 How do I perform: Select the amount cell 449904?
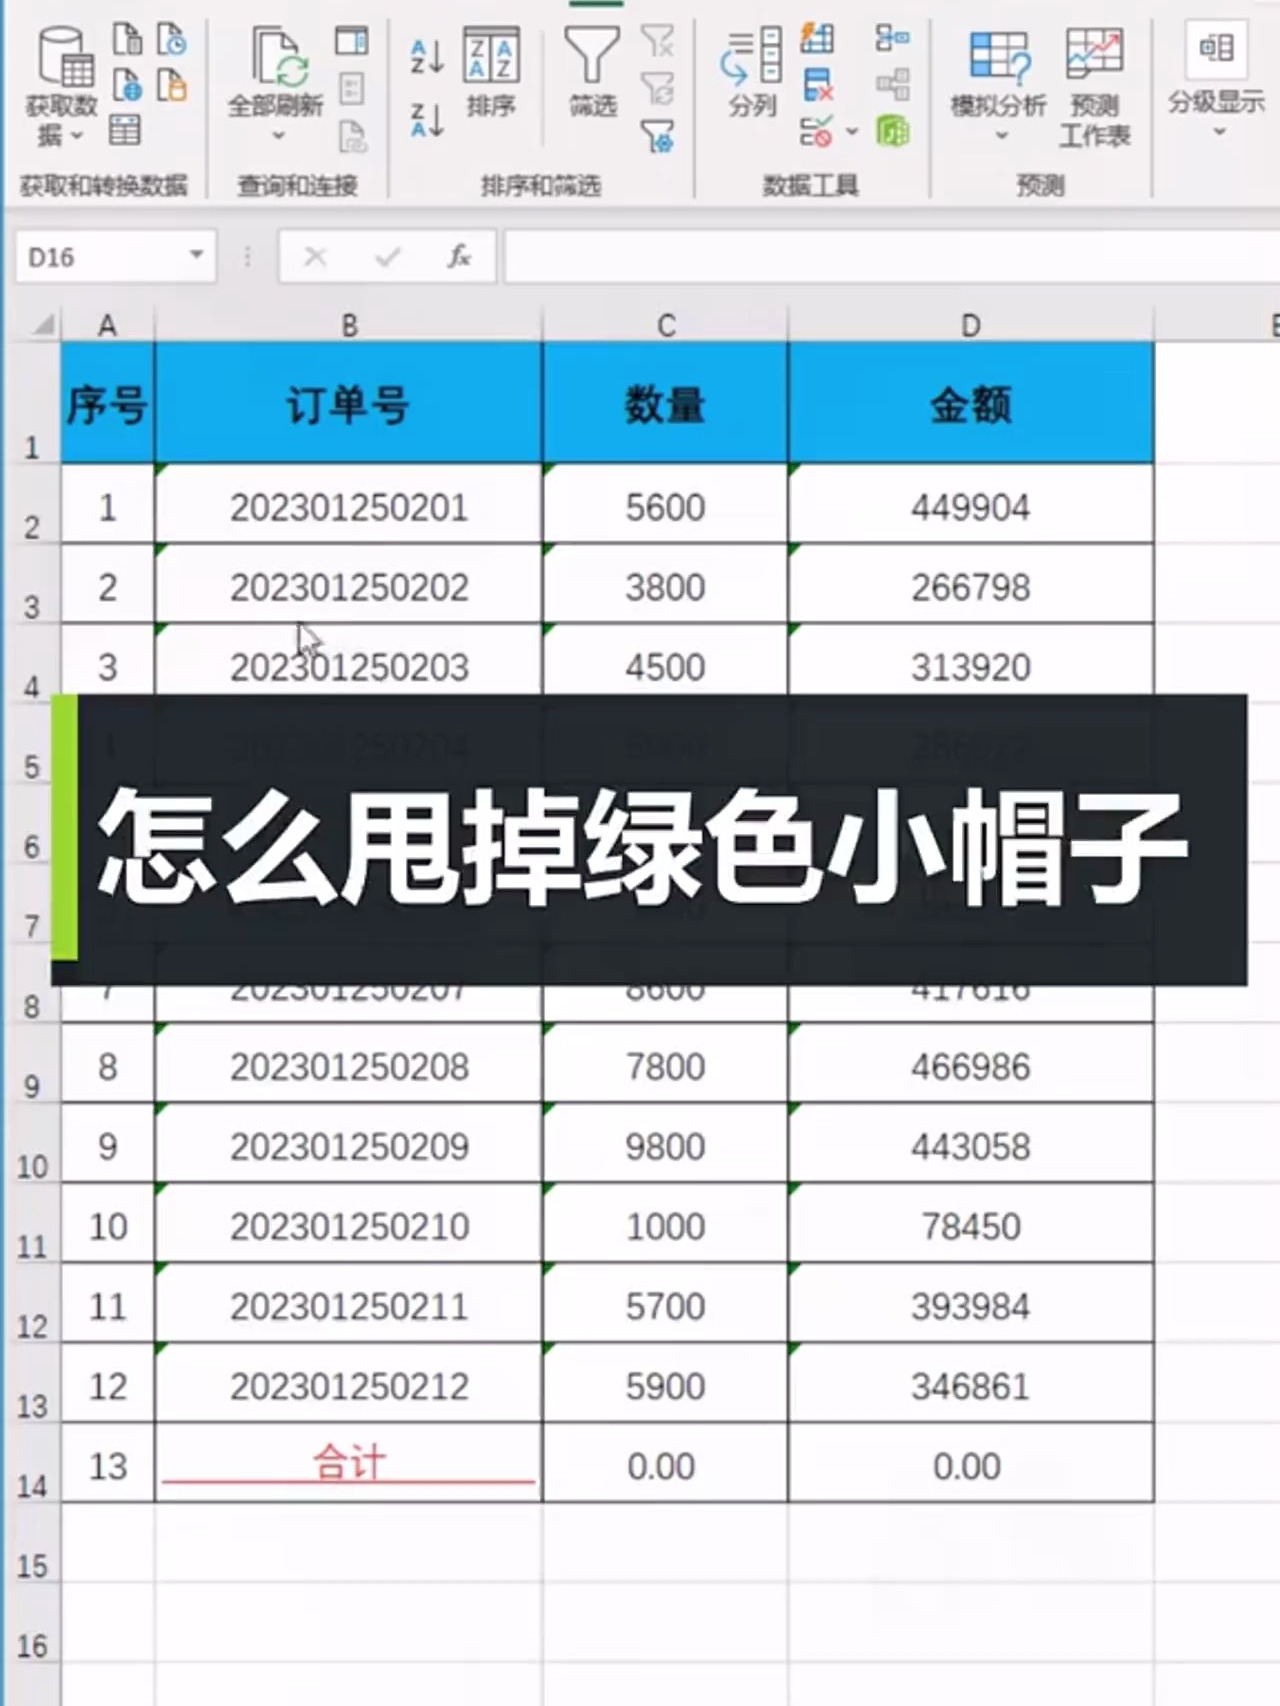pos(971,505)
